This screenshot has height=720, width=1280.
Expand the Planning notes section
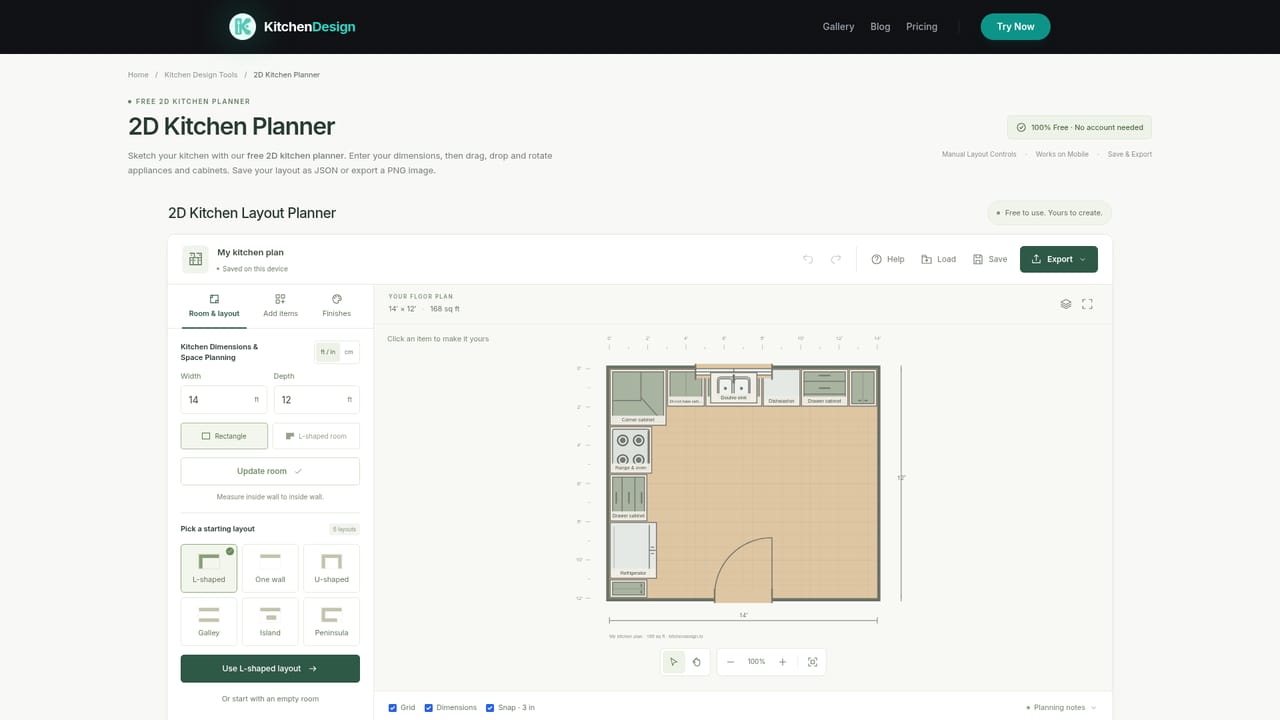[x=1061, y=708]
